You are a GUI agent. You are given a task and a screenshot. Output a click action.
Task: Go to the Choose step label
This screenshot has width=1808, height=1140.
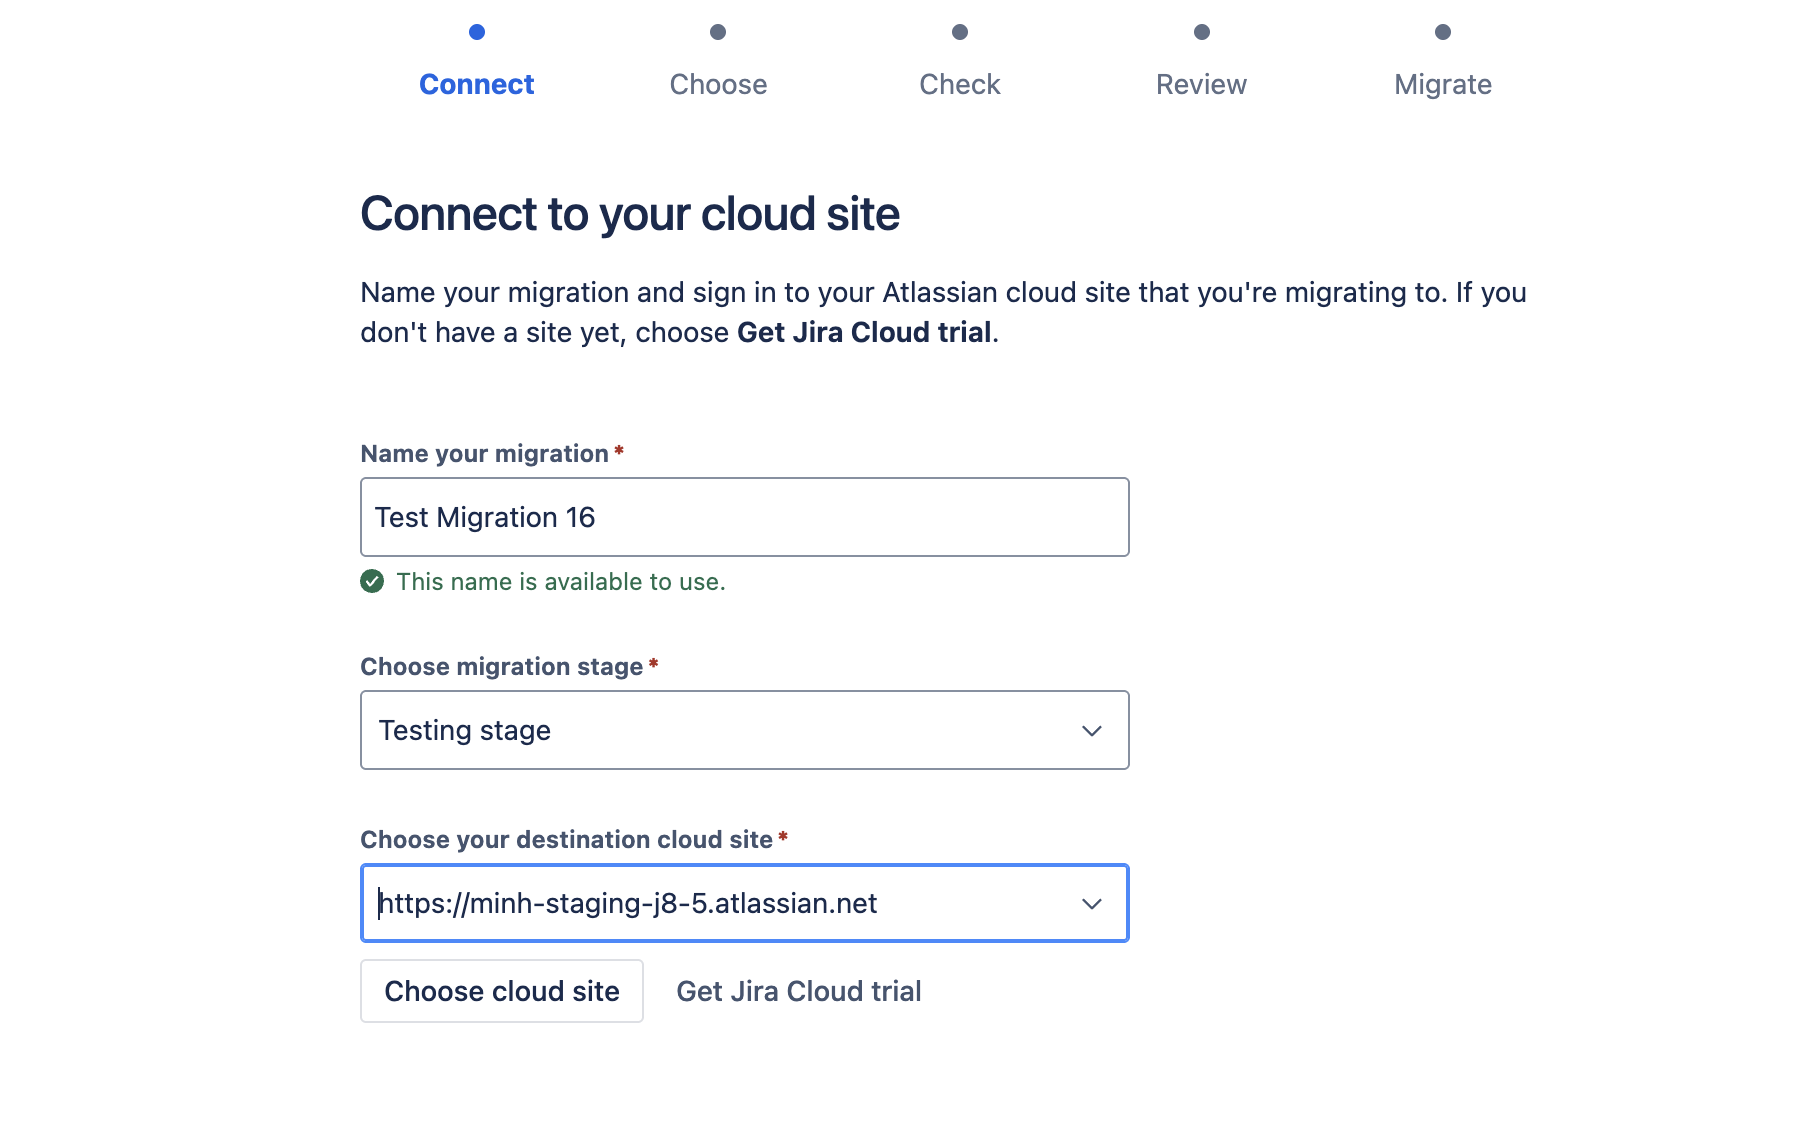click(718, 85)
